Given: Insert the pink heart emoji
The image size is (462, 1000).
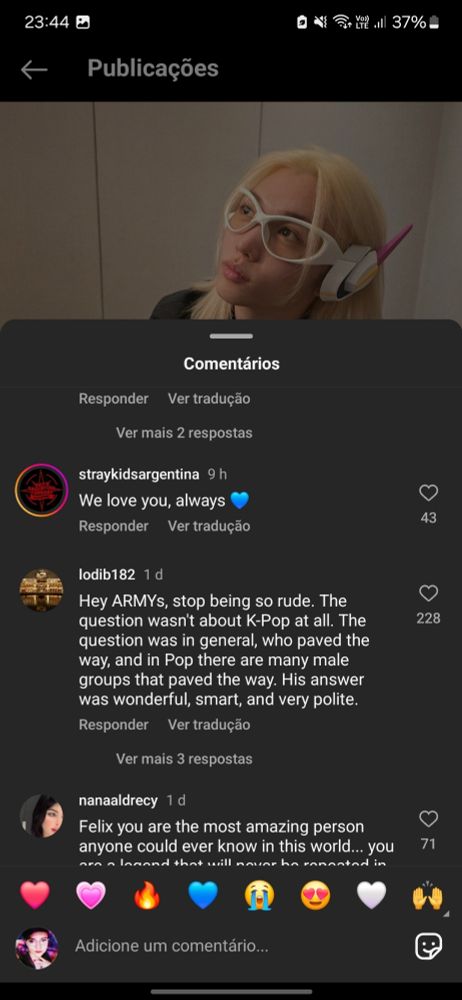Looking at the screenshot, I should (x=91, y=895).
